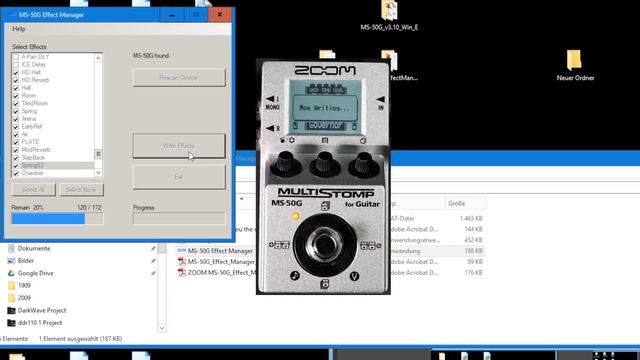Viewport: 640px width, 360px height.
Task: Click the empty Progress bar
Action: tap(179, 219)
